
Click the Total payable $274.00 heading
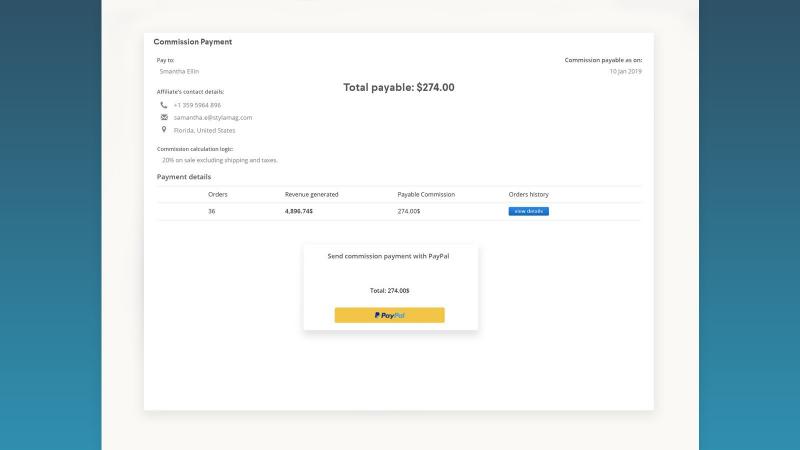399,87
